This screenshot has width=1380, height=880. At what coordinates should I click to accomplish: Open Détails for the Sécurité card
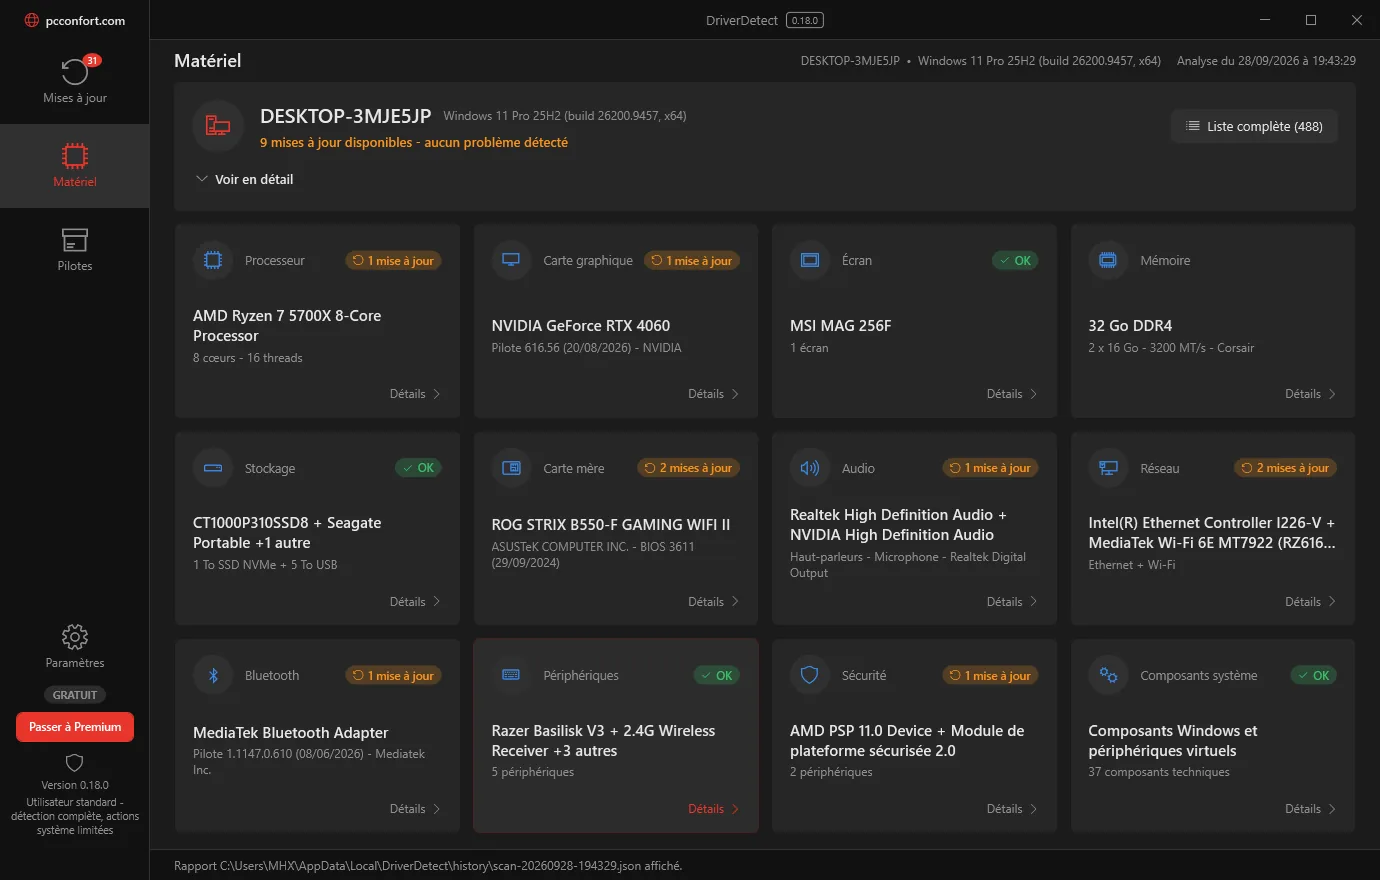coord(1012,809)
